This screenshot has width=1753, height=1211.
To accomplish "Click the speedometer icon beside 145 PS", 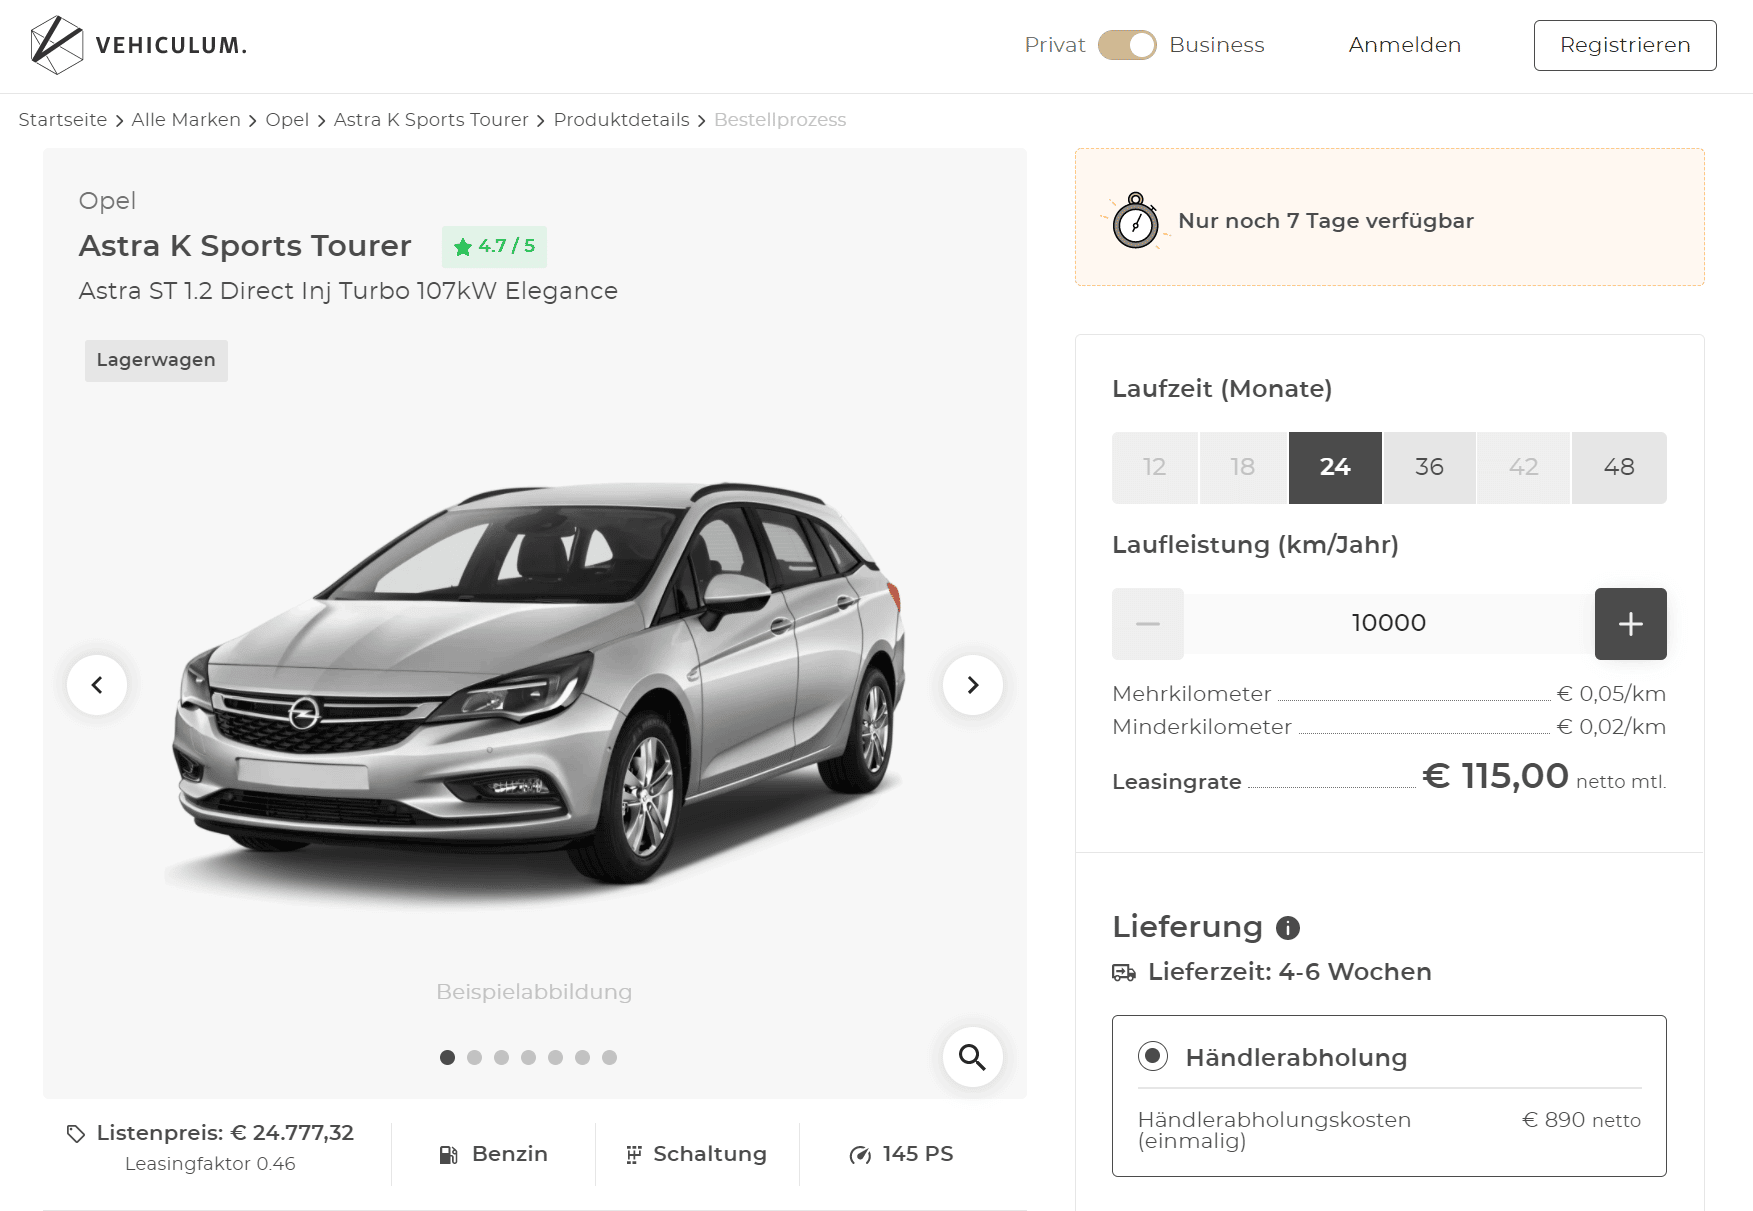I will point(860,1155).
